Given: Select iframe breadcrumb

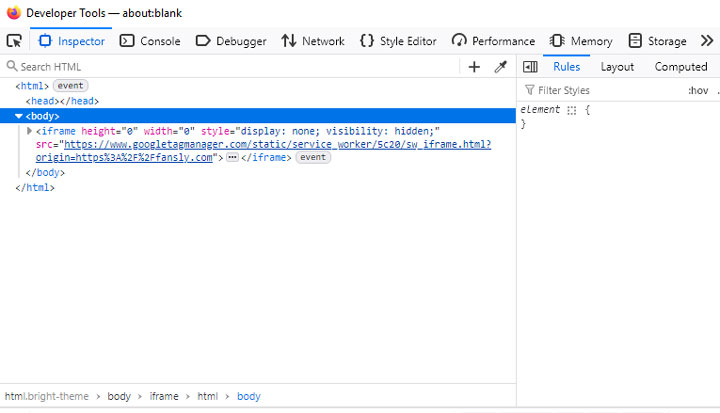Looking at the screenshot, I should [163, 396].
